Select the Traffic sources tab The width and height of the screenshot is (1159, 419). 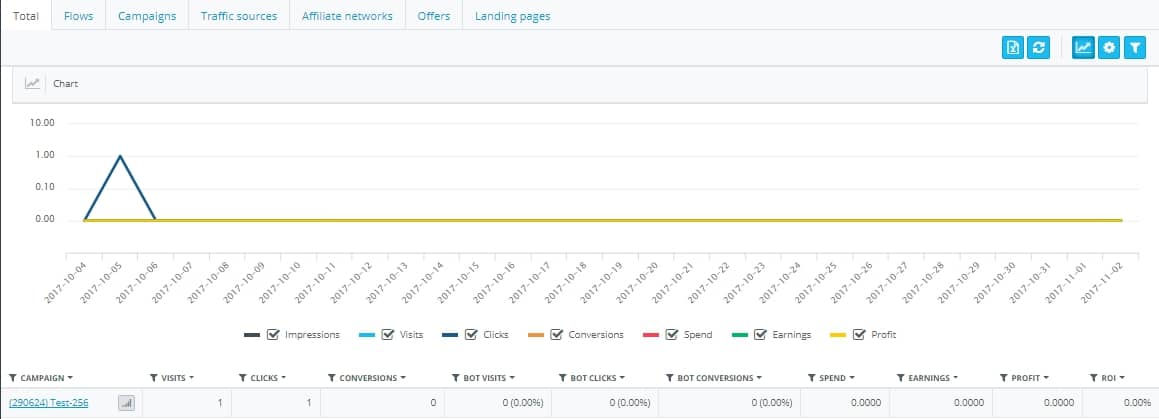coord(239,16)
